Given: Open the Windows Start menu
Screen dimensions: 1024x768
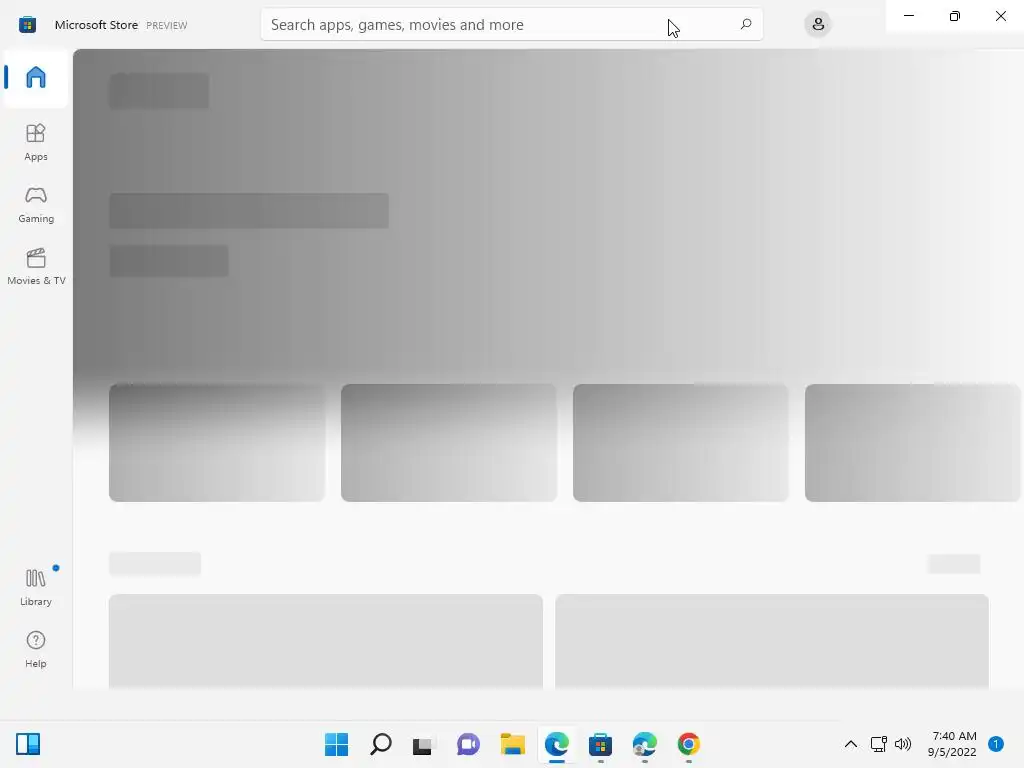Looking at the screenshot, I should (336, 744).
